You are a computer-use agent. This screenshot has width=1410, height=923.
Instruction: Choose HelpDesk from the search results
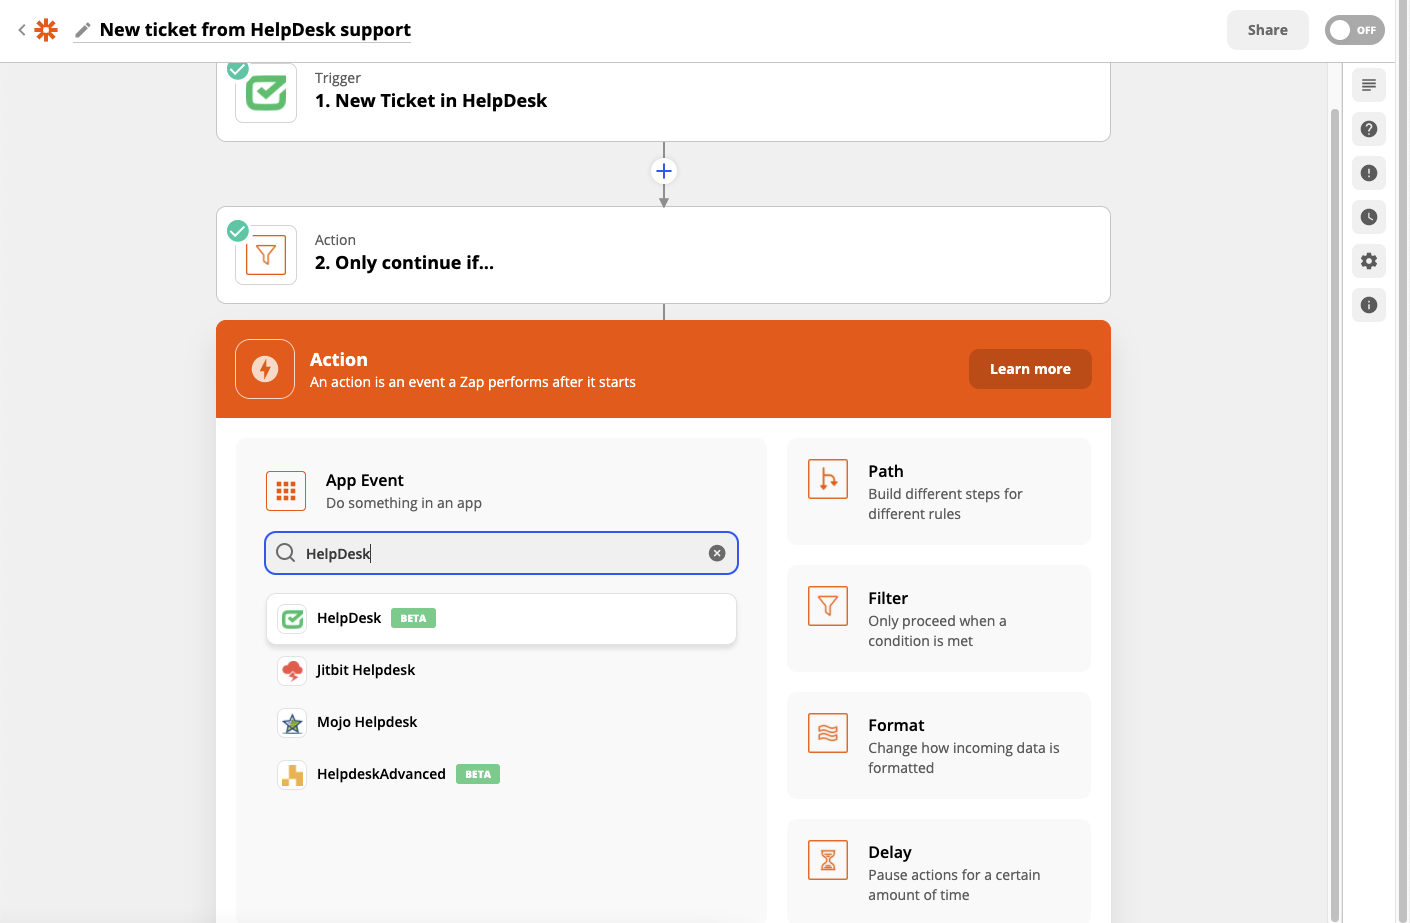501,619
